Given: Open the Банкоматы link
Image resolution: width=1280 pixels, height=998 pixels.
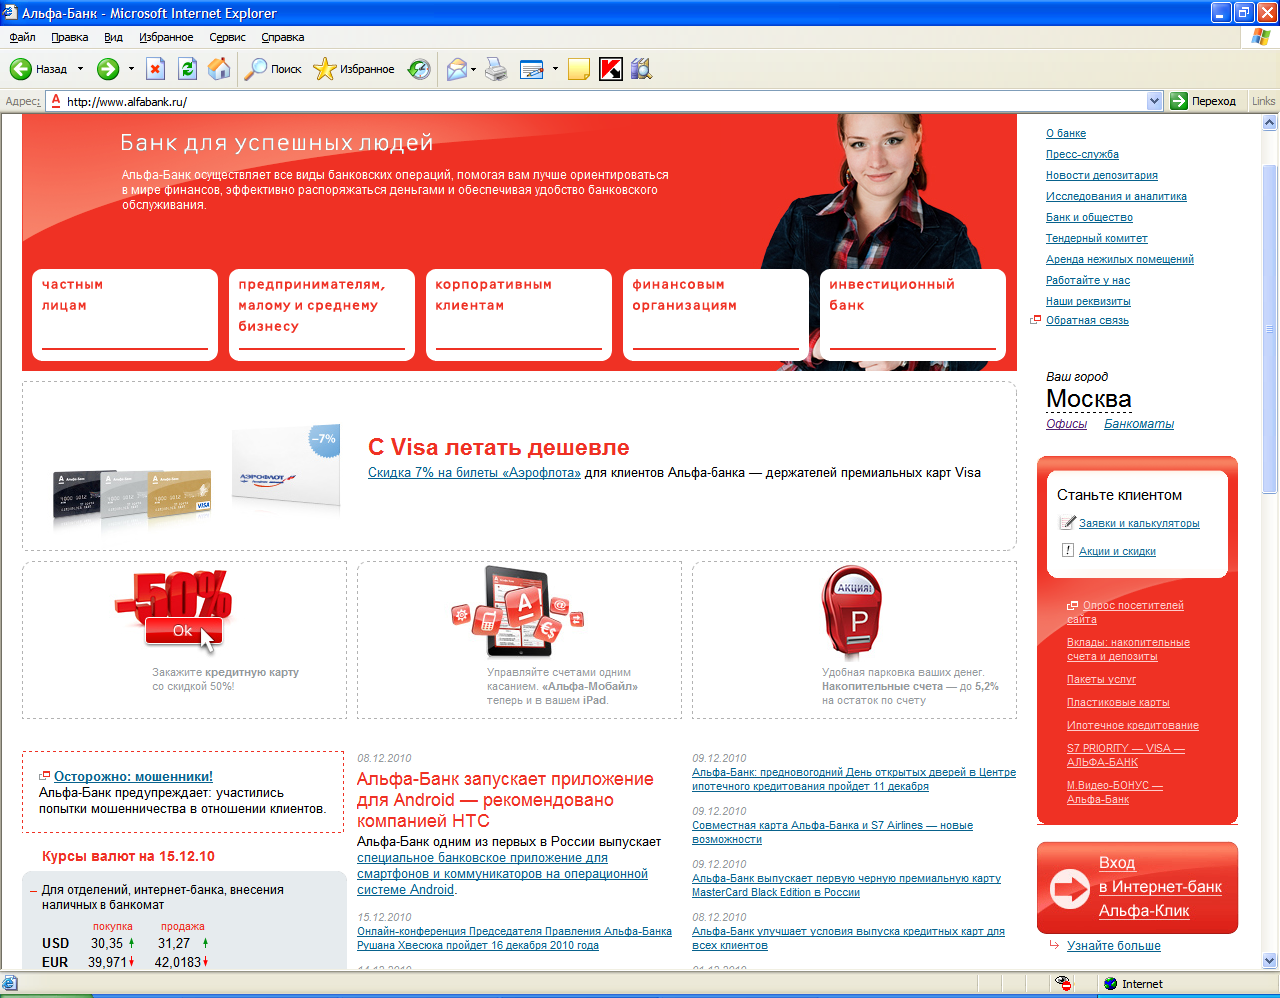Looking at the screenshot, I should [1139, 424].
